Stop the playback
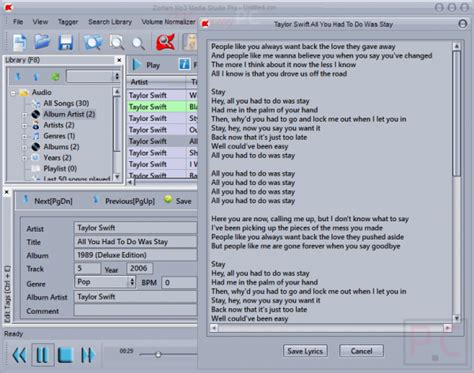The image size is (474, 373). click(65, 355)
